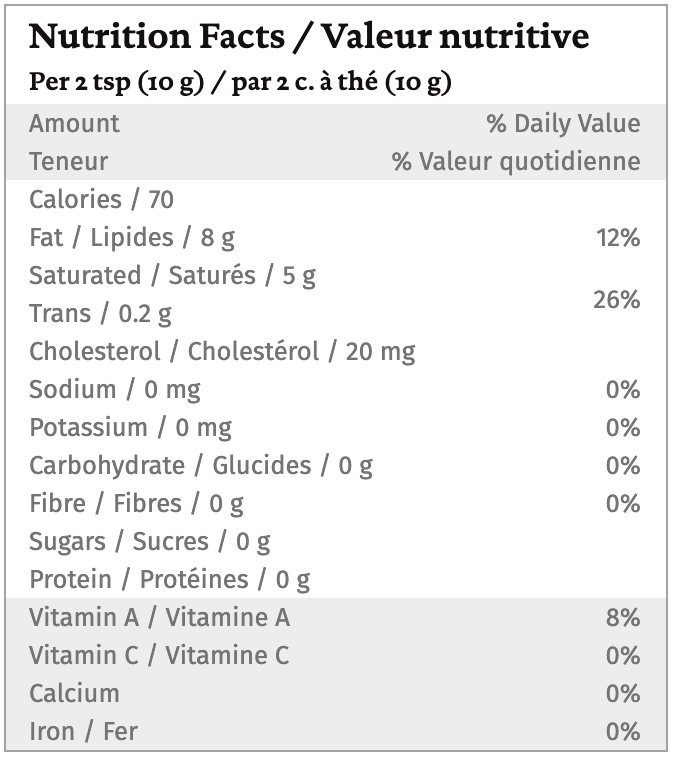Select the 'Saturated / Saturés / 5 g' text
This screenshot has height=758, width=674.
coord(172,275)
